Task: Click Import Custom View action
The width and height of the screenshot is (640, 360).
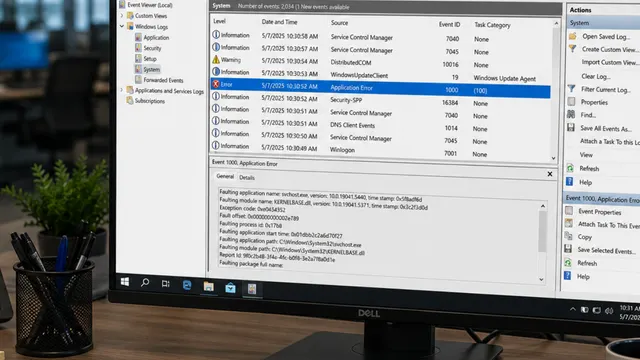Action: [609, 62]
